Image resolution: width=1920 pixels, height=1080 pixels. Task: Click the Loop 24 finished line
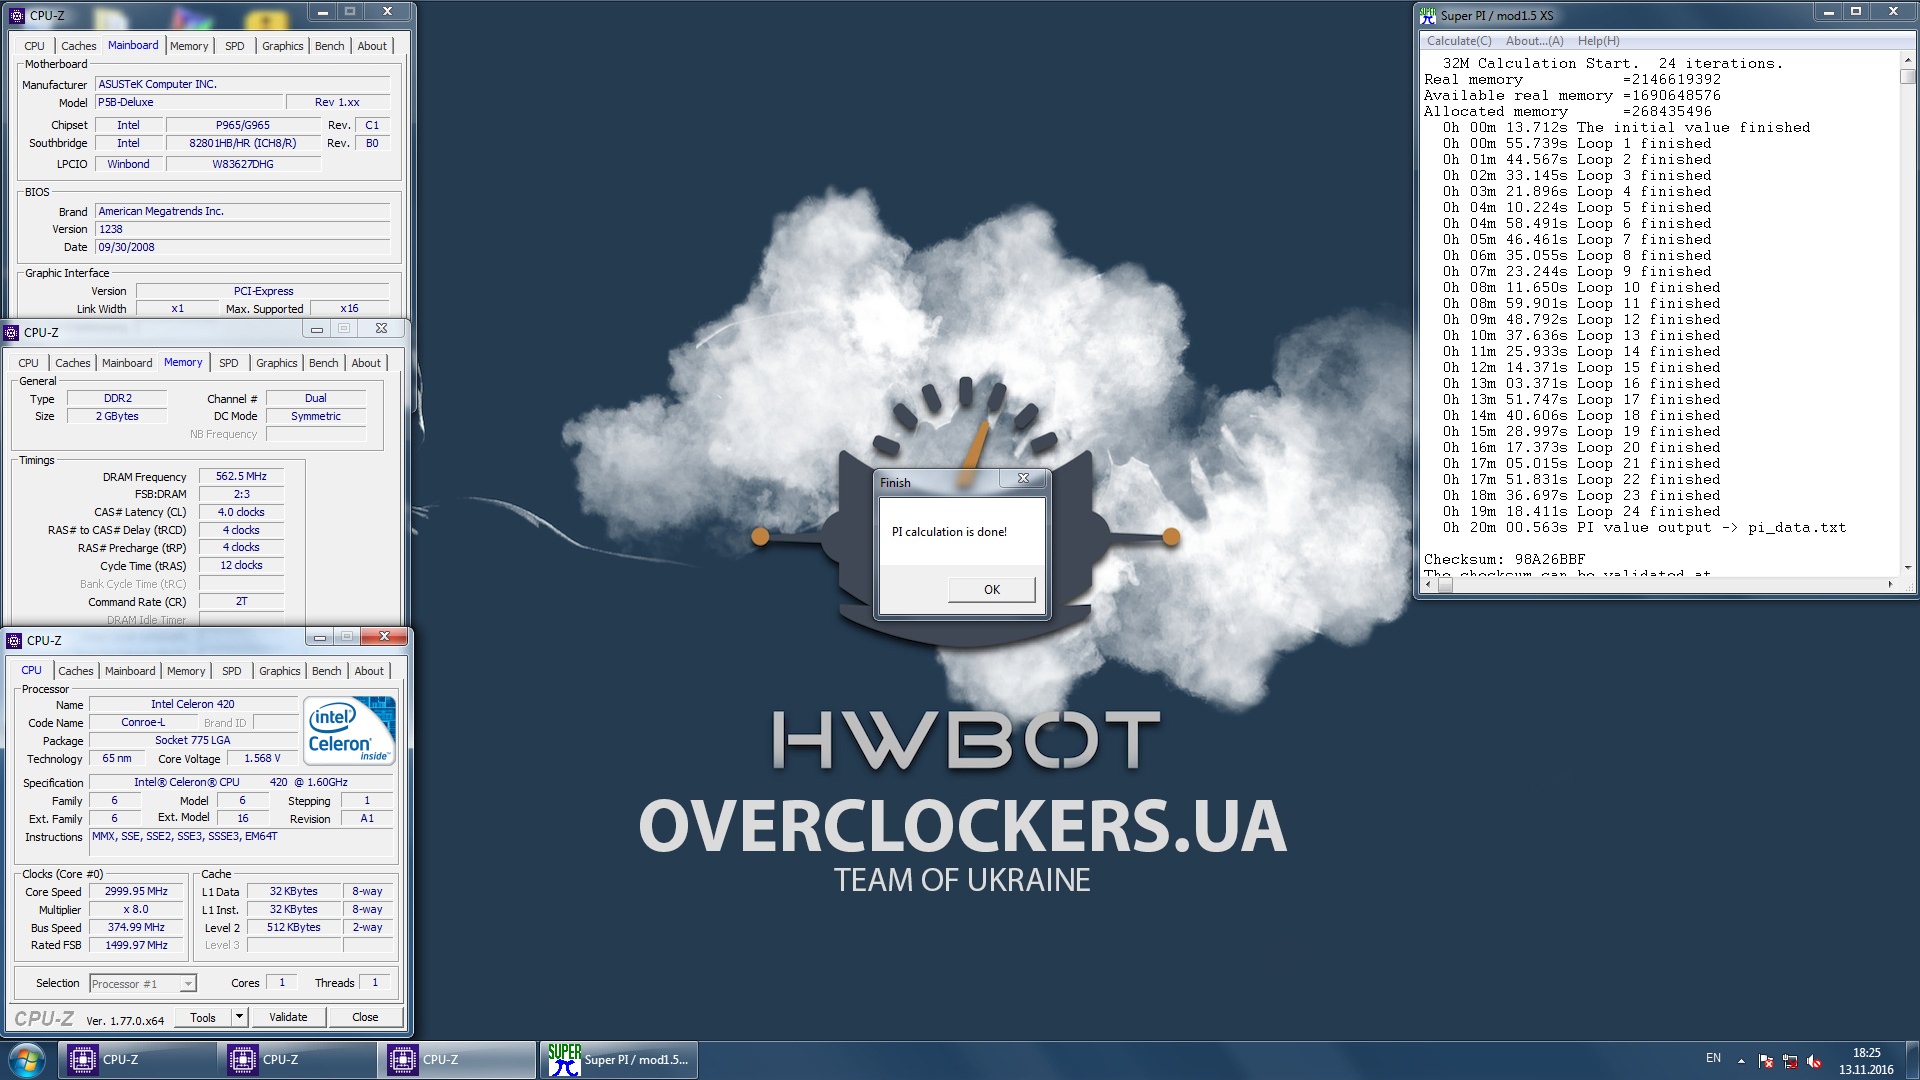click(1581, 512)
